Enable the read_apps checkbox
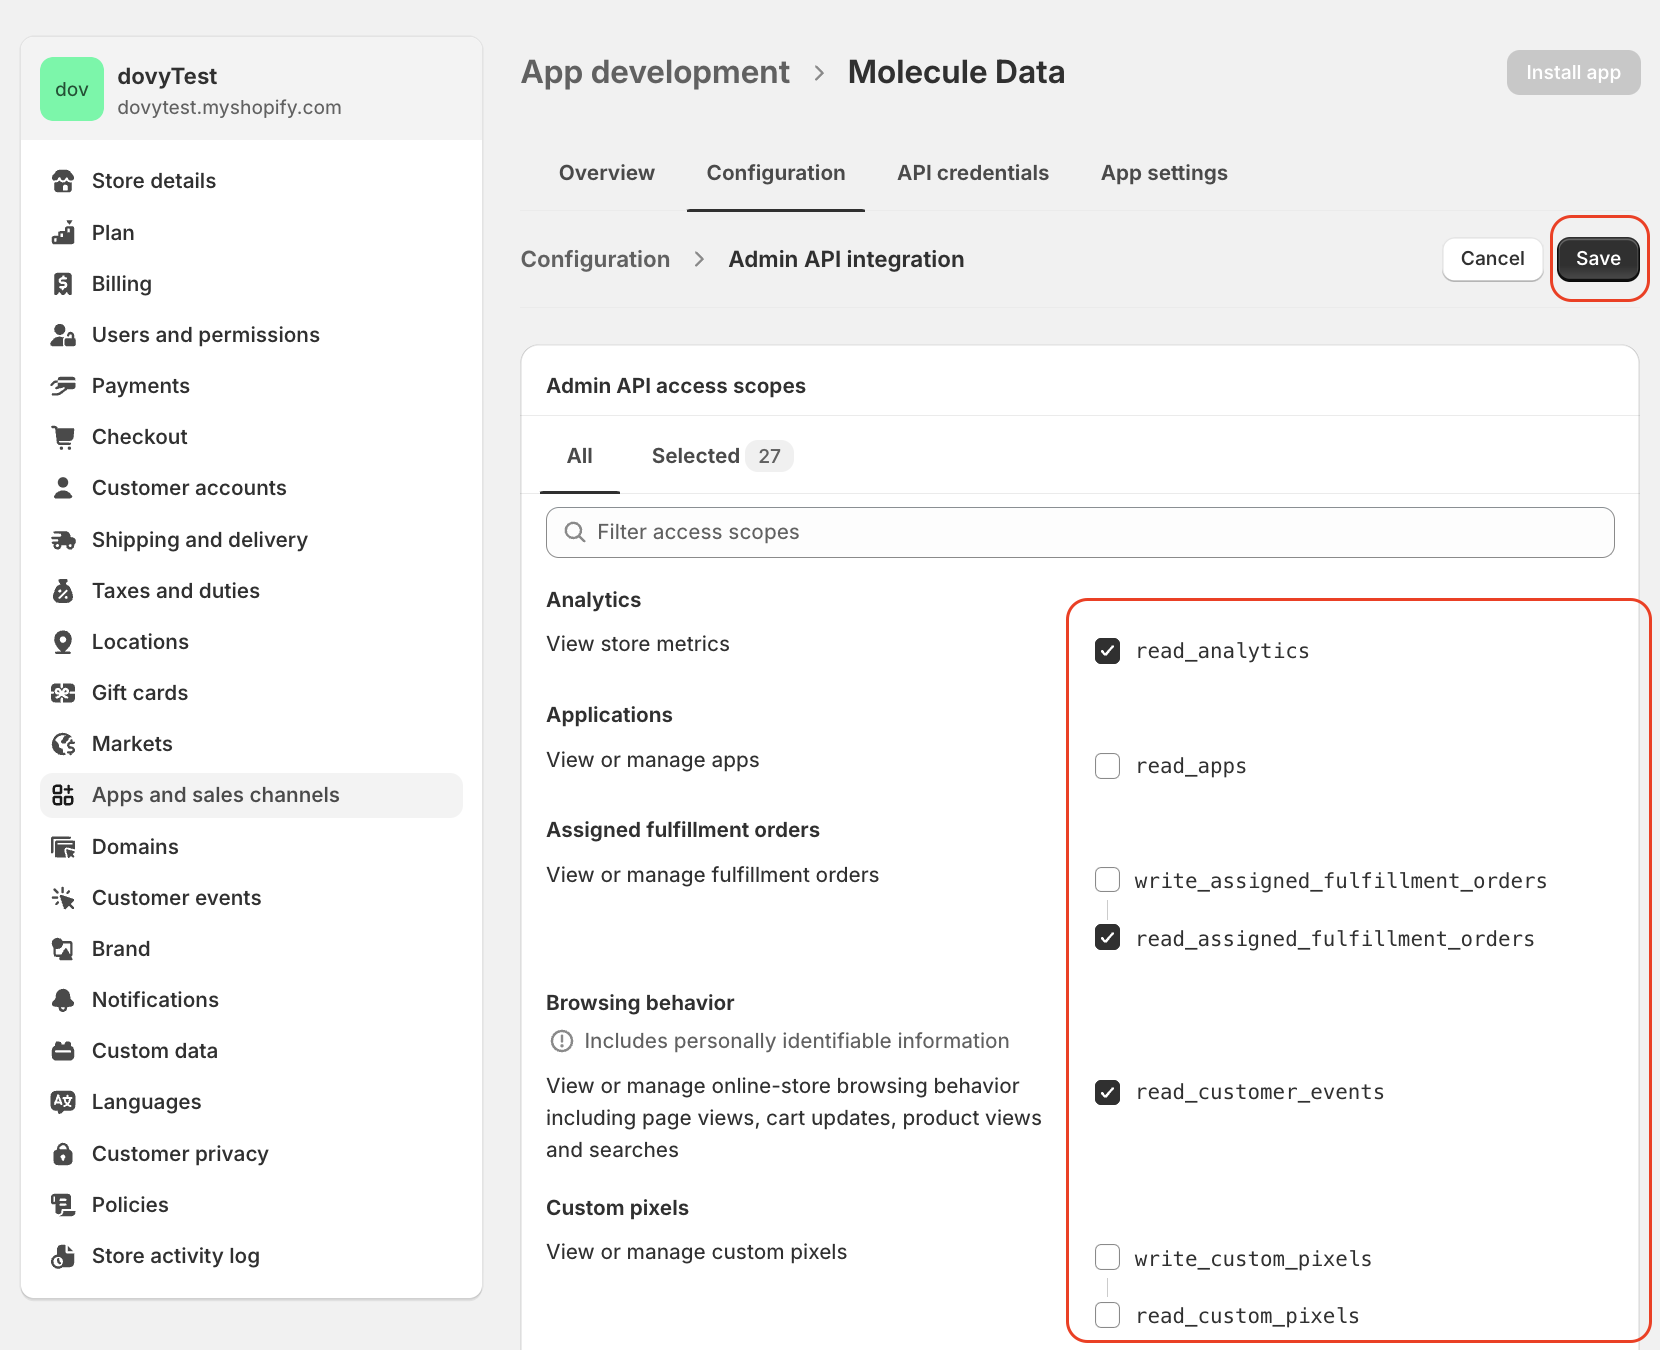This screenshot has height=1350, width=1660. [1107, 766]
